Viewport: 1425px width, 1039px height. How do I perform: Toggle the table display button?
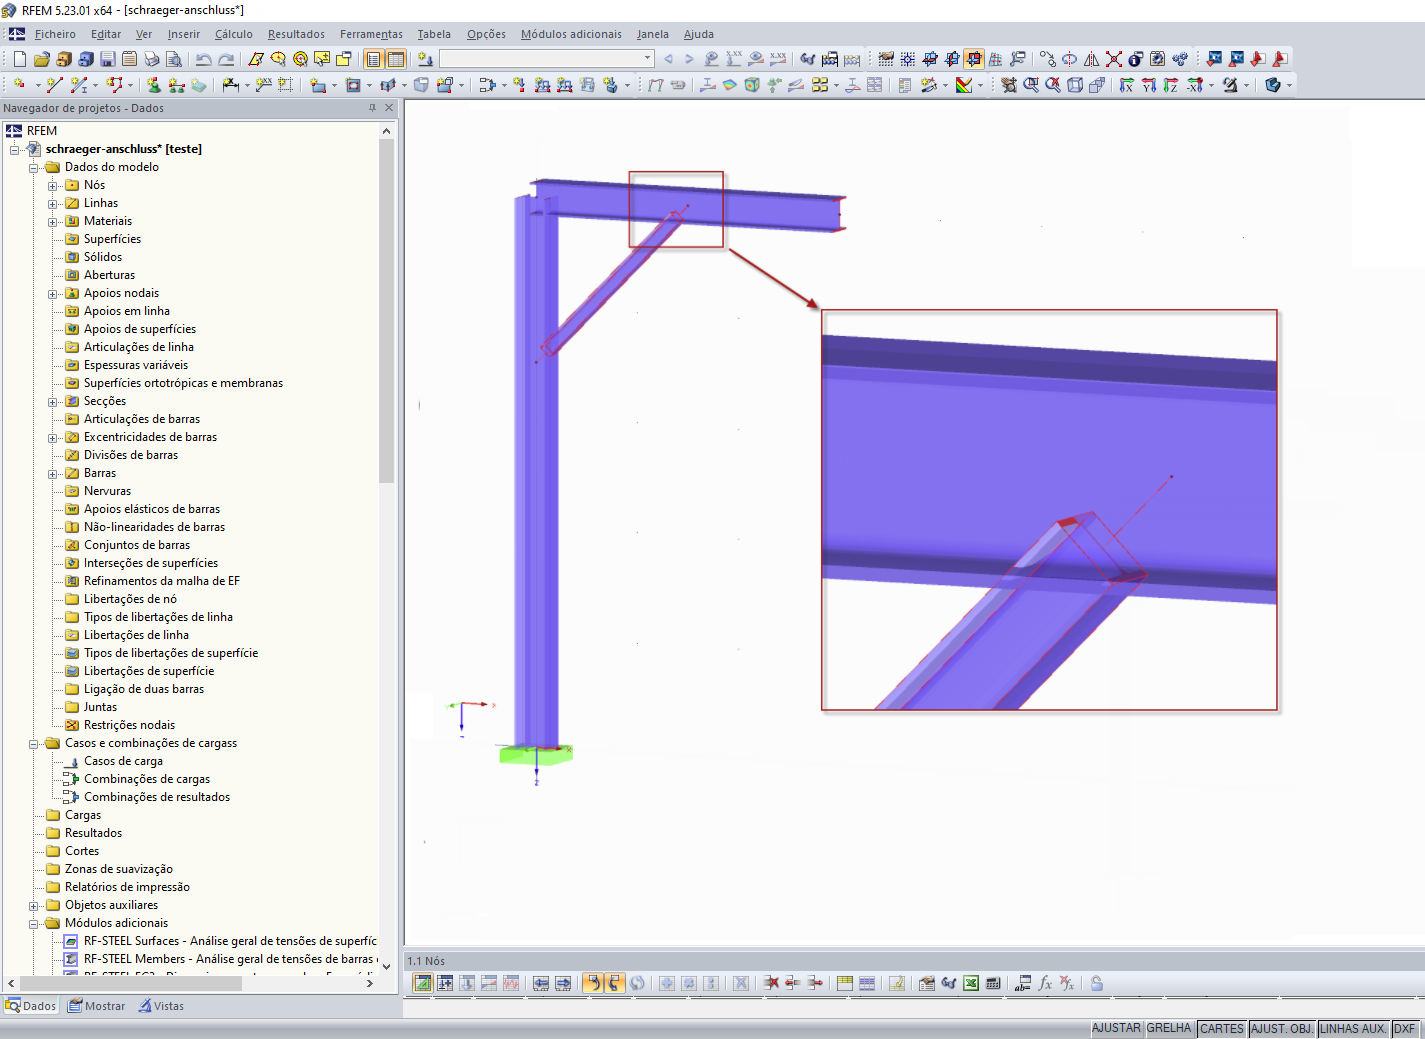[396, 59]
